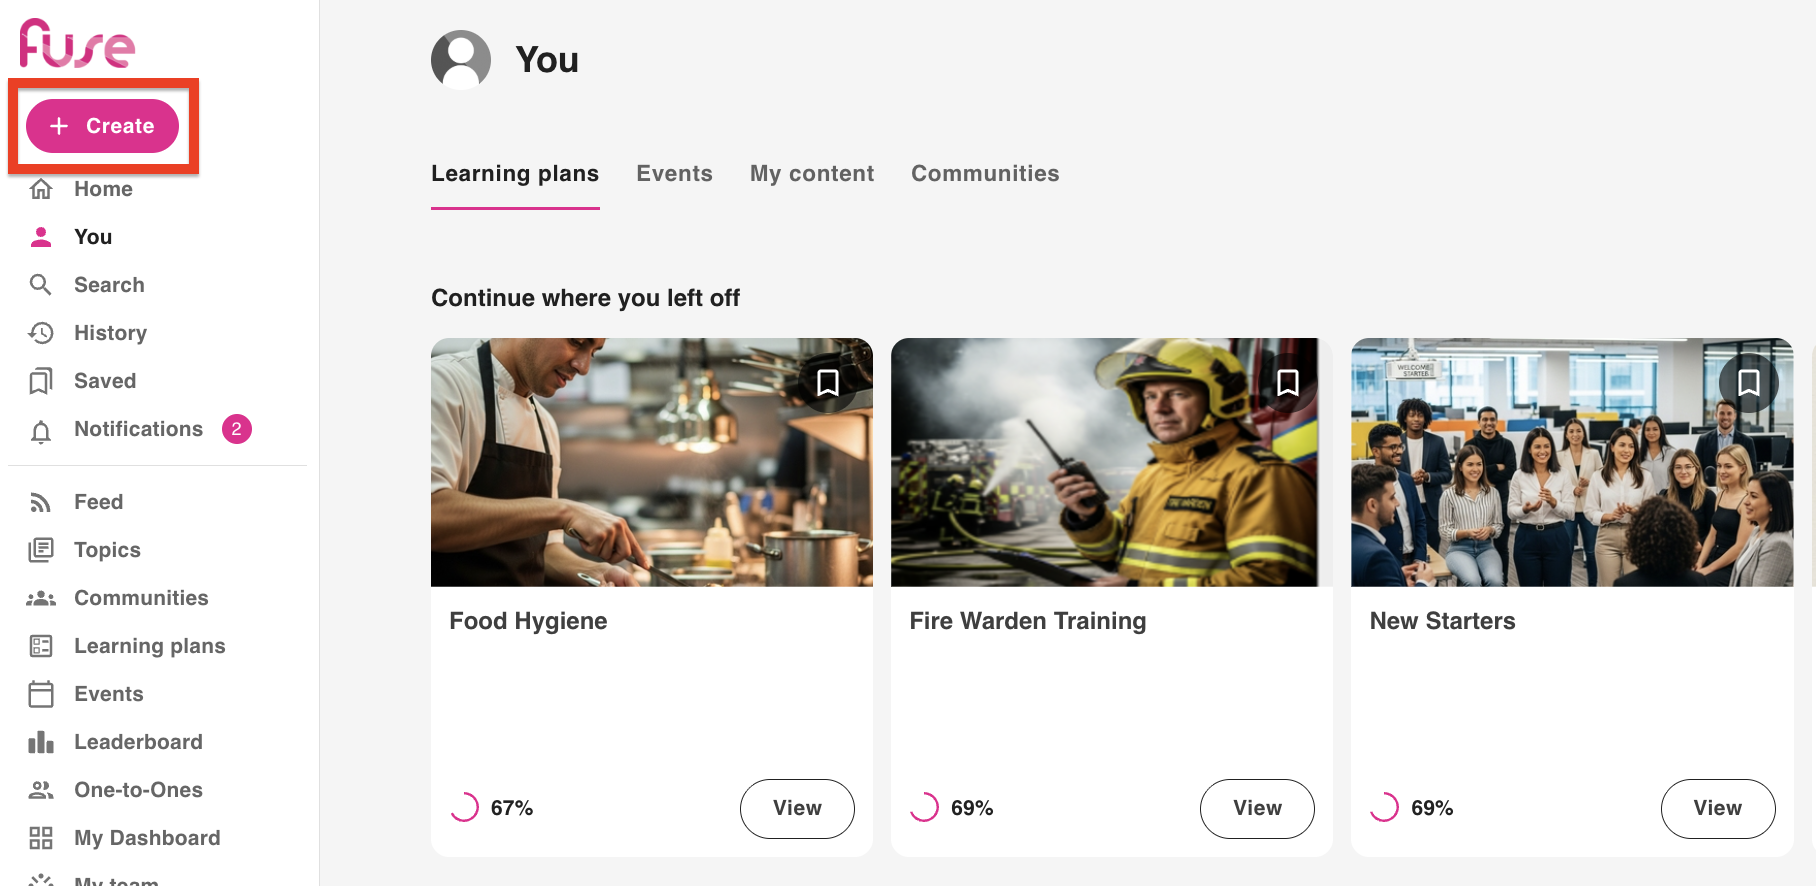Screen dimensions: 1816x886
Task: Select the Communities tab
Action: tap(985, 174)
